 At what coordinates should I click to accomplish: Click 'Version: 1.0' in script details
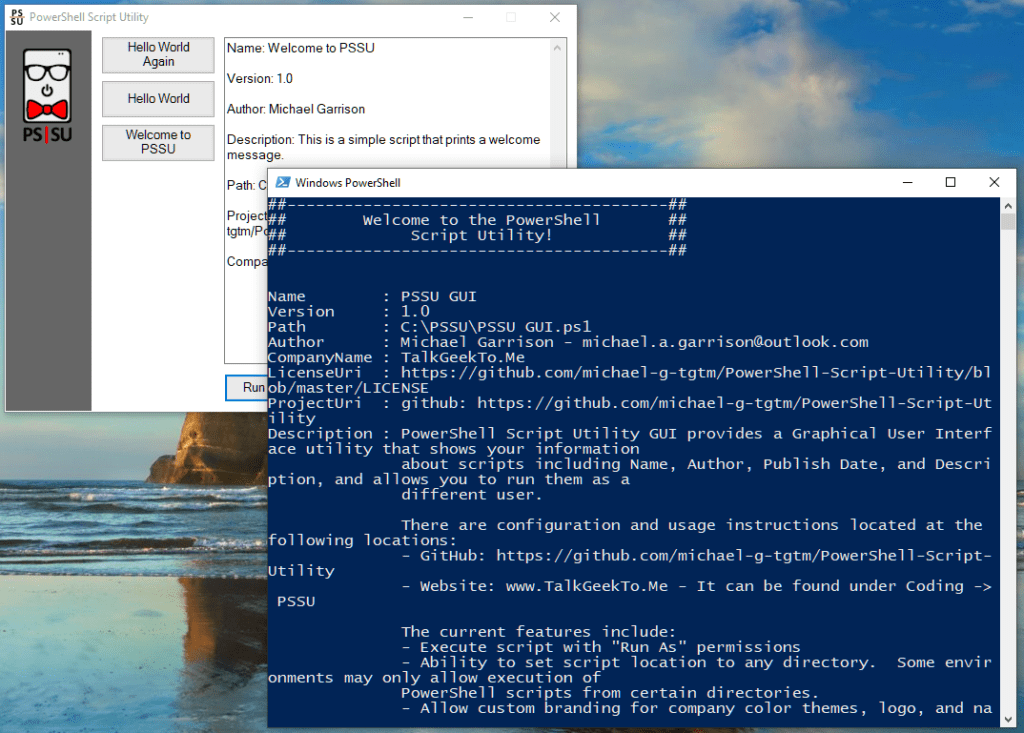259,78
